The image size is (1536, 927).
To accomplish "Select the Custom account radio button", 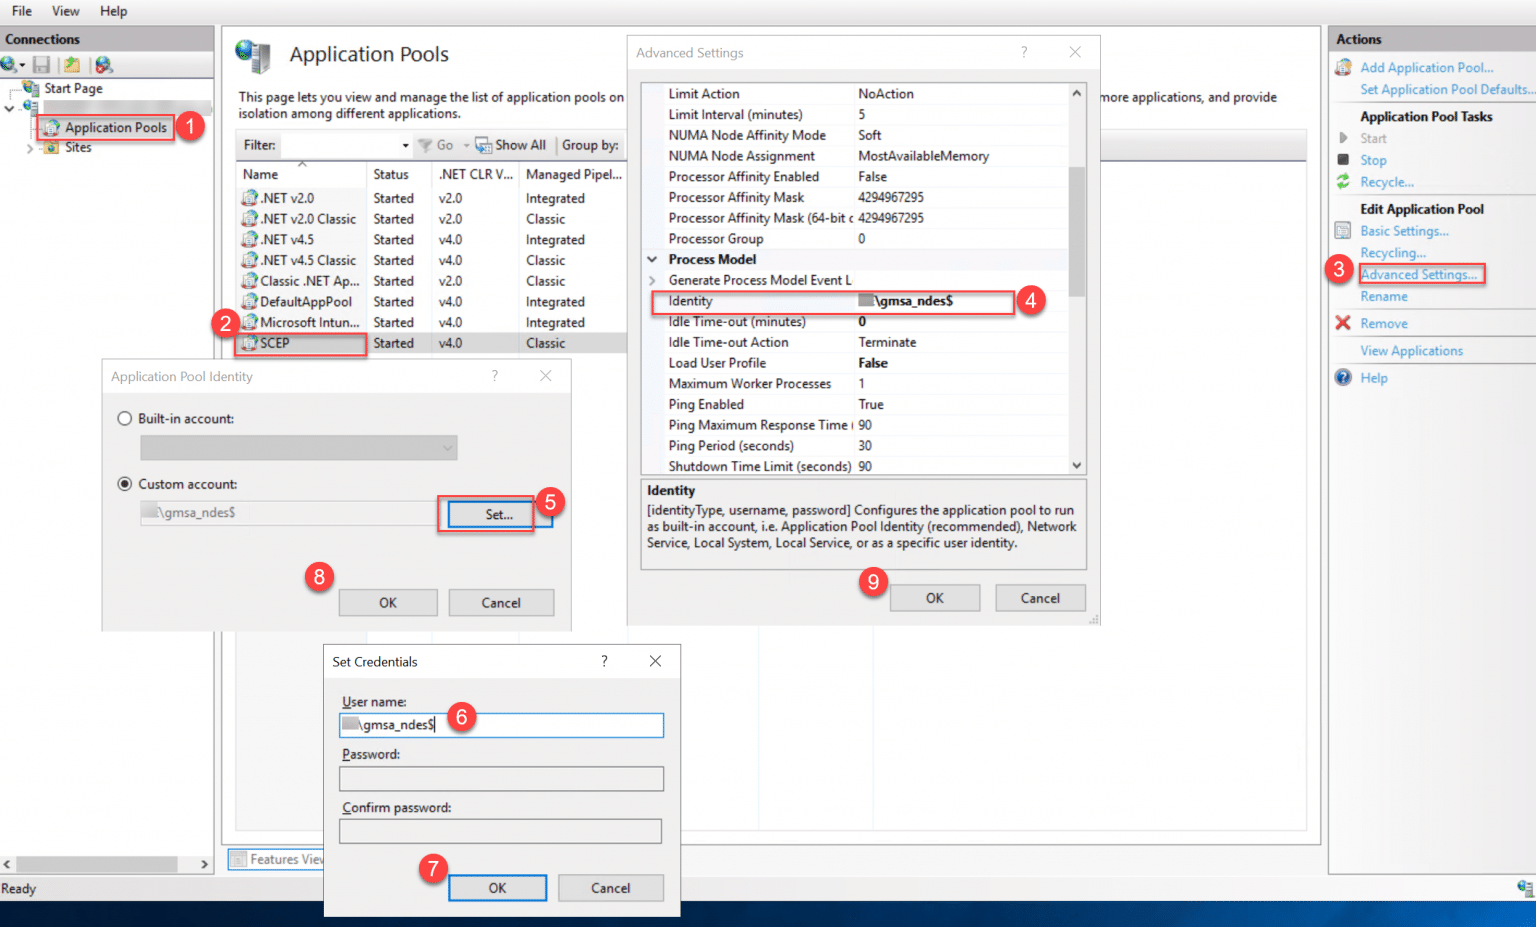I will point(124,483).
